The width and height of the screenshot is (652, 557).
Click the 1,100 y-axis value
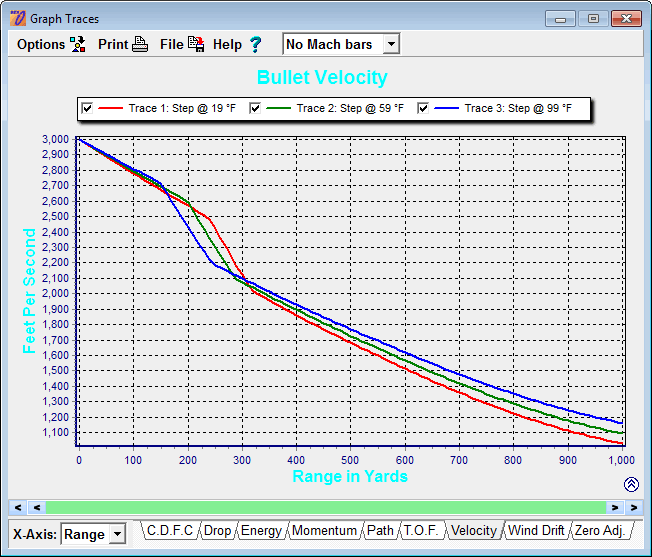coord(56,433)
